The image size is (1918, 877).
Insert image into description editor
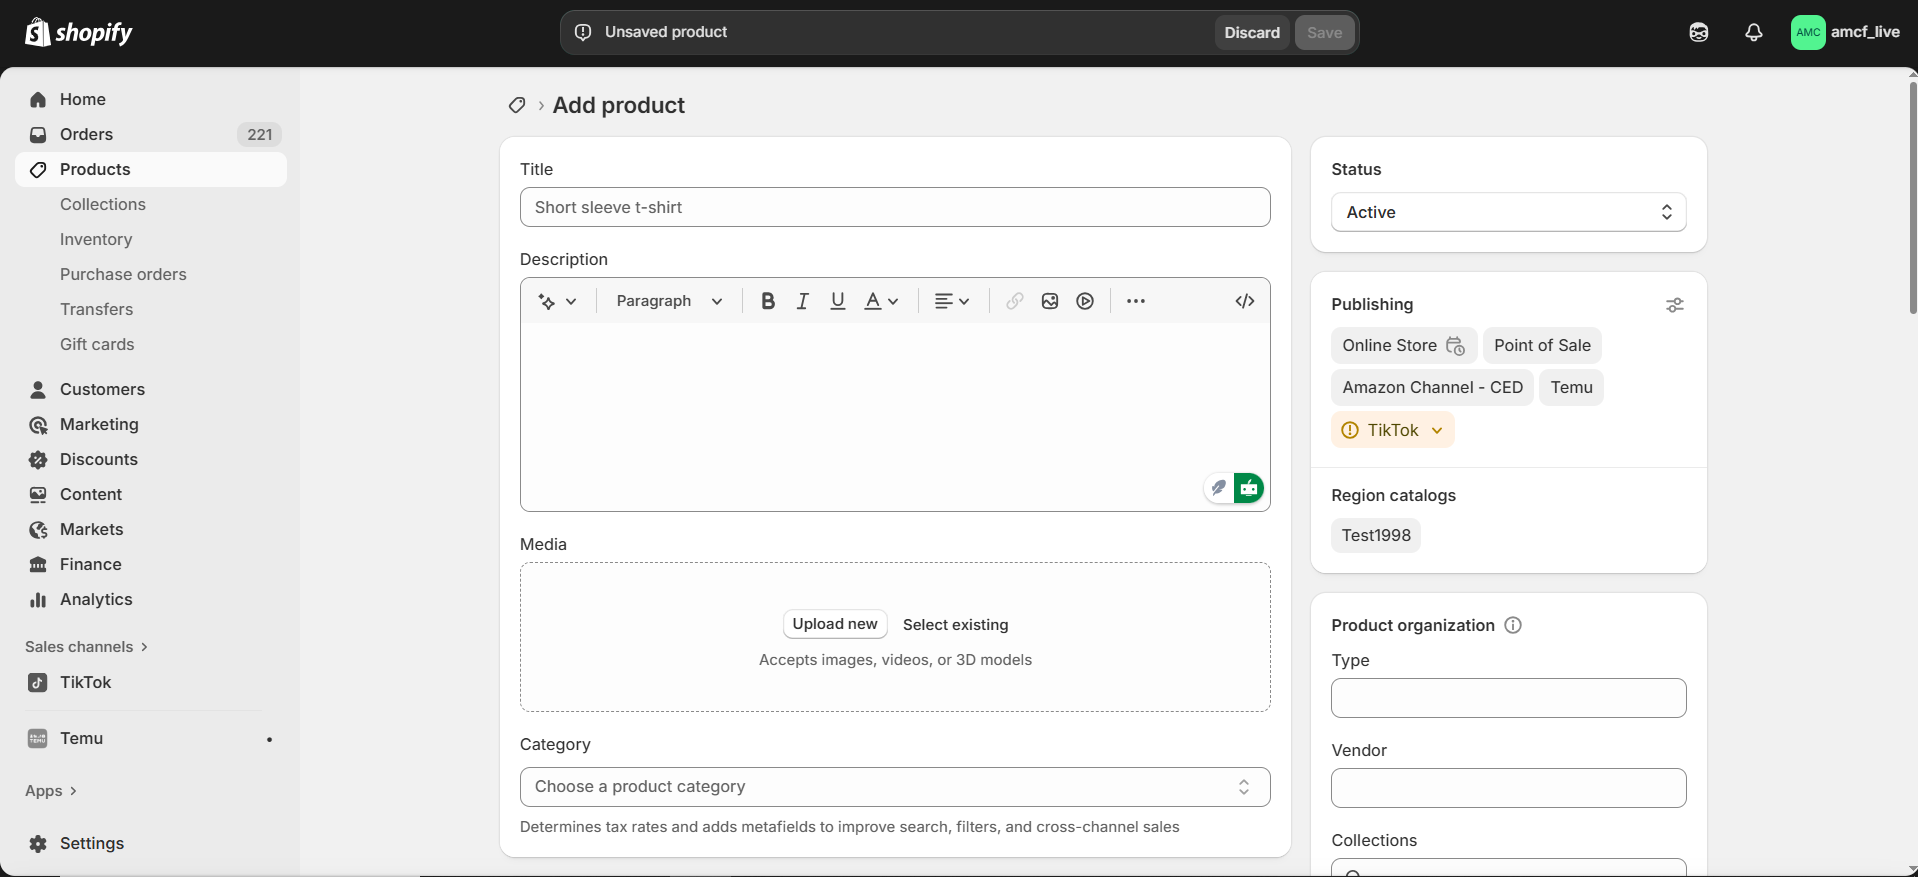[x=1049, y=301]
